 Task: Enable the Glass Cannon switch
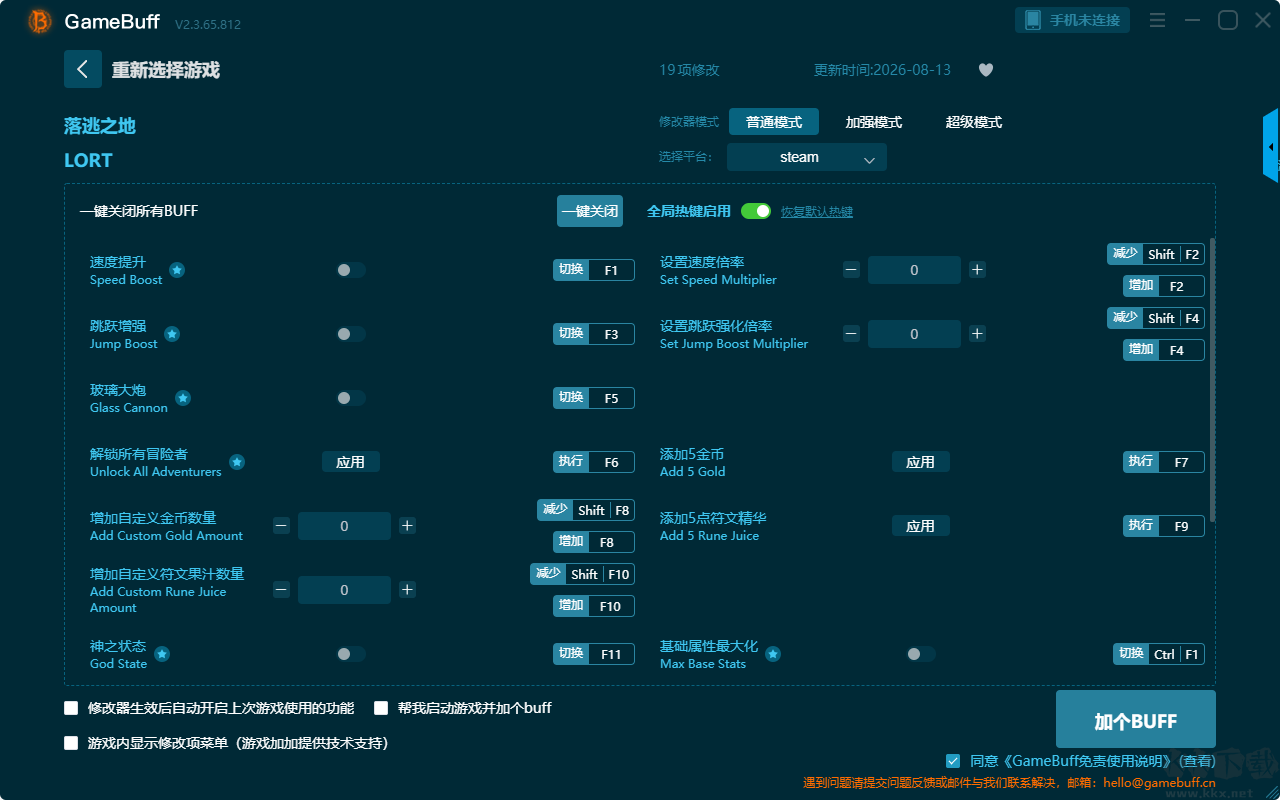(351, 398)
